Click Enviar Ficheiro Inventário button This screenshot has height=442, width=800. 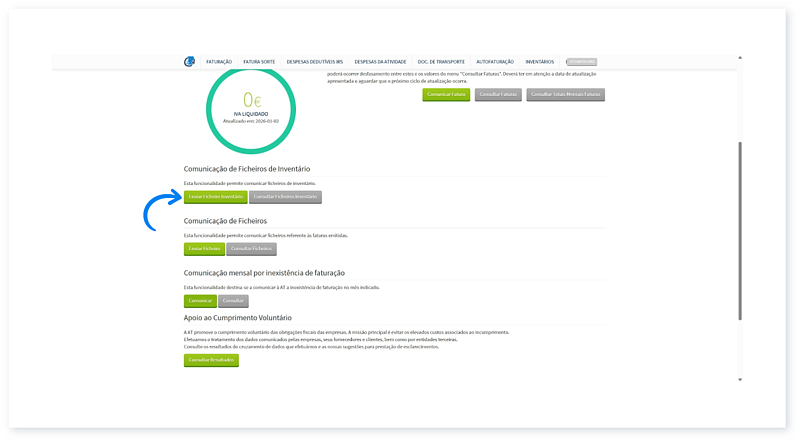point(215,197)
